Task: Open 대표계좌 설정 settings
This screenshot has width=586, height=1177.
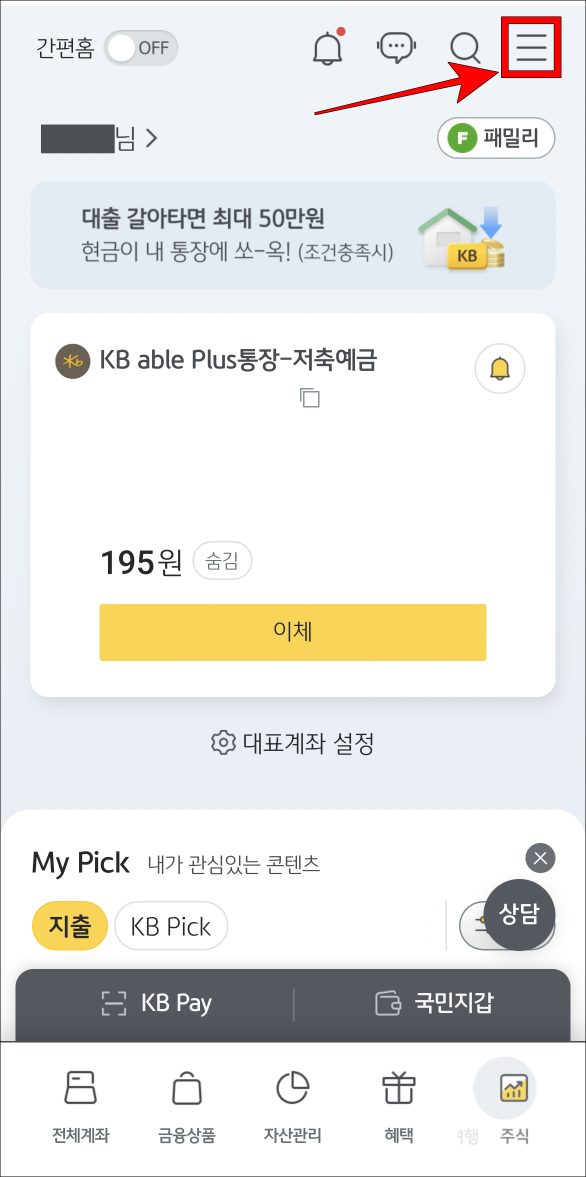Action: (x=293, y=744)
